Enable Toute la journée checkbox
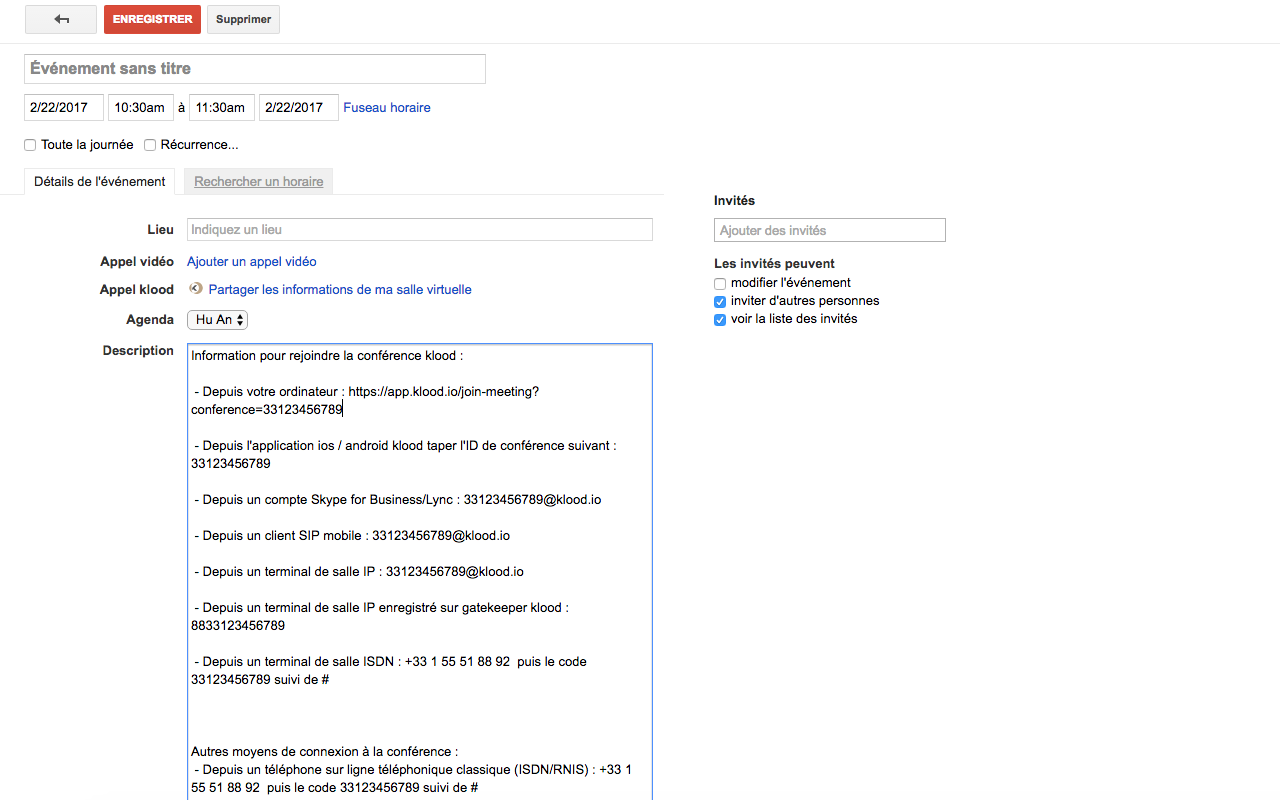1280x800 pixels. [x=30, y=145]
